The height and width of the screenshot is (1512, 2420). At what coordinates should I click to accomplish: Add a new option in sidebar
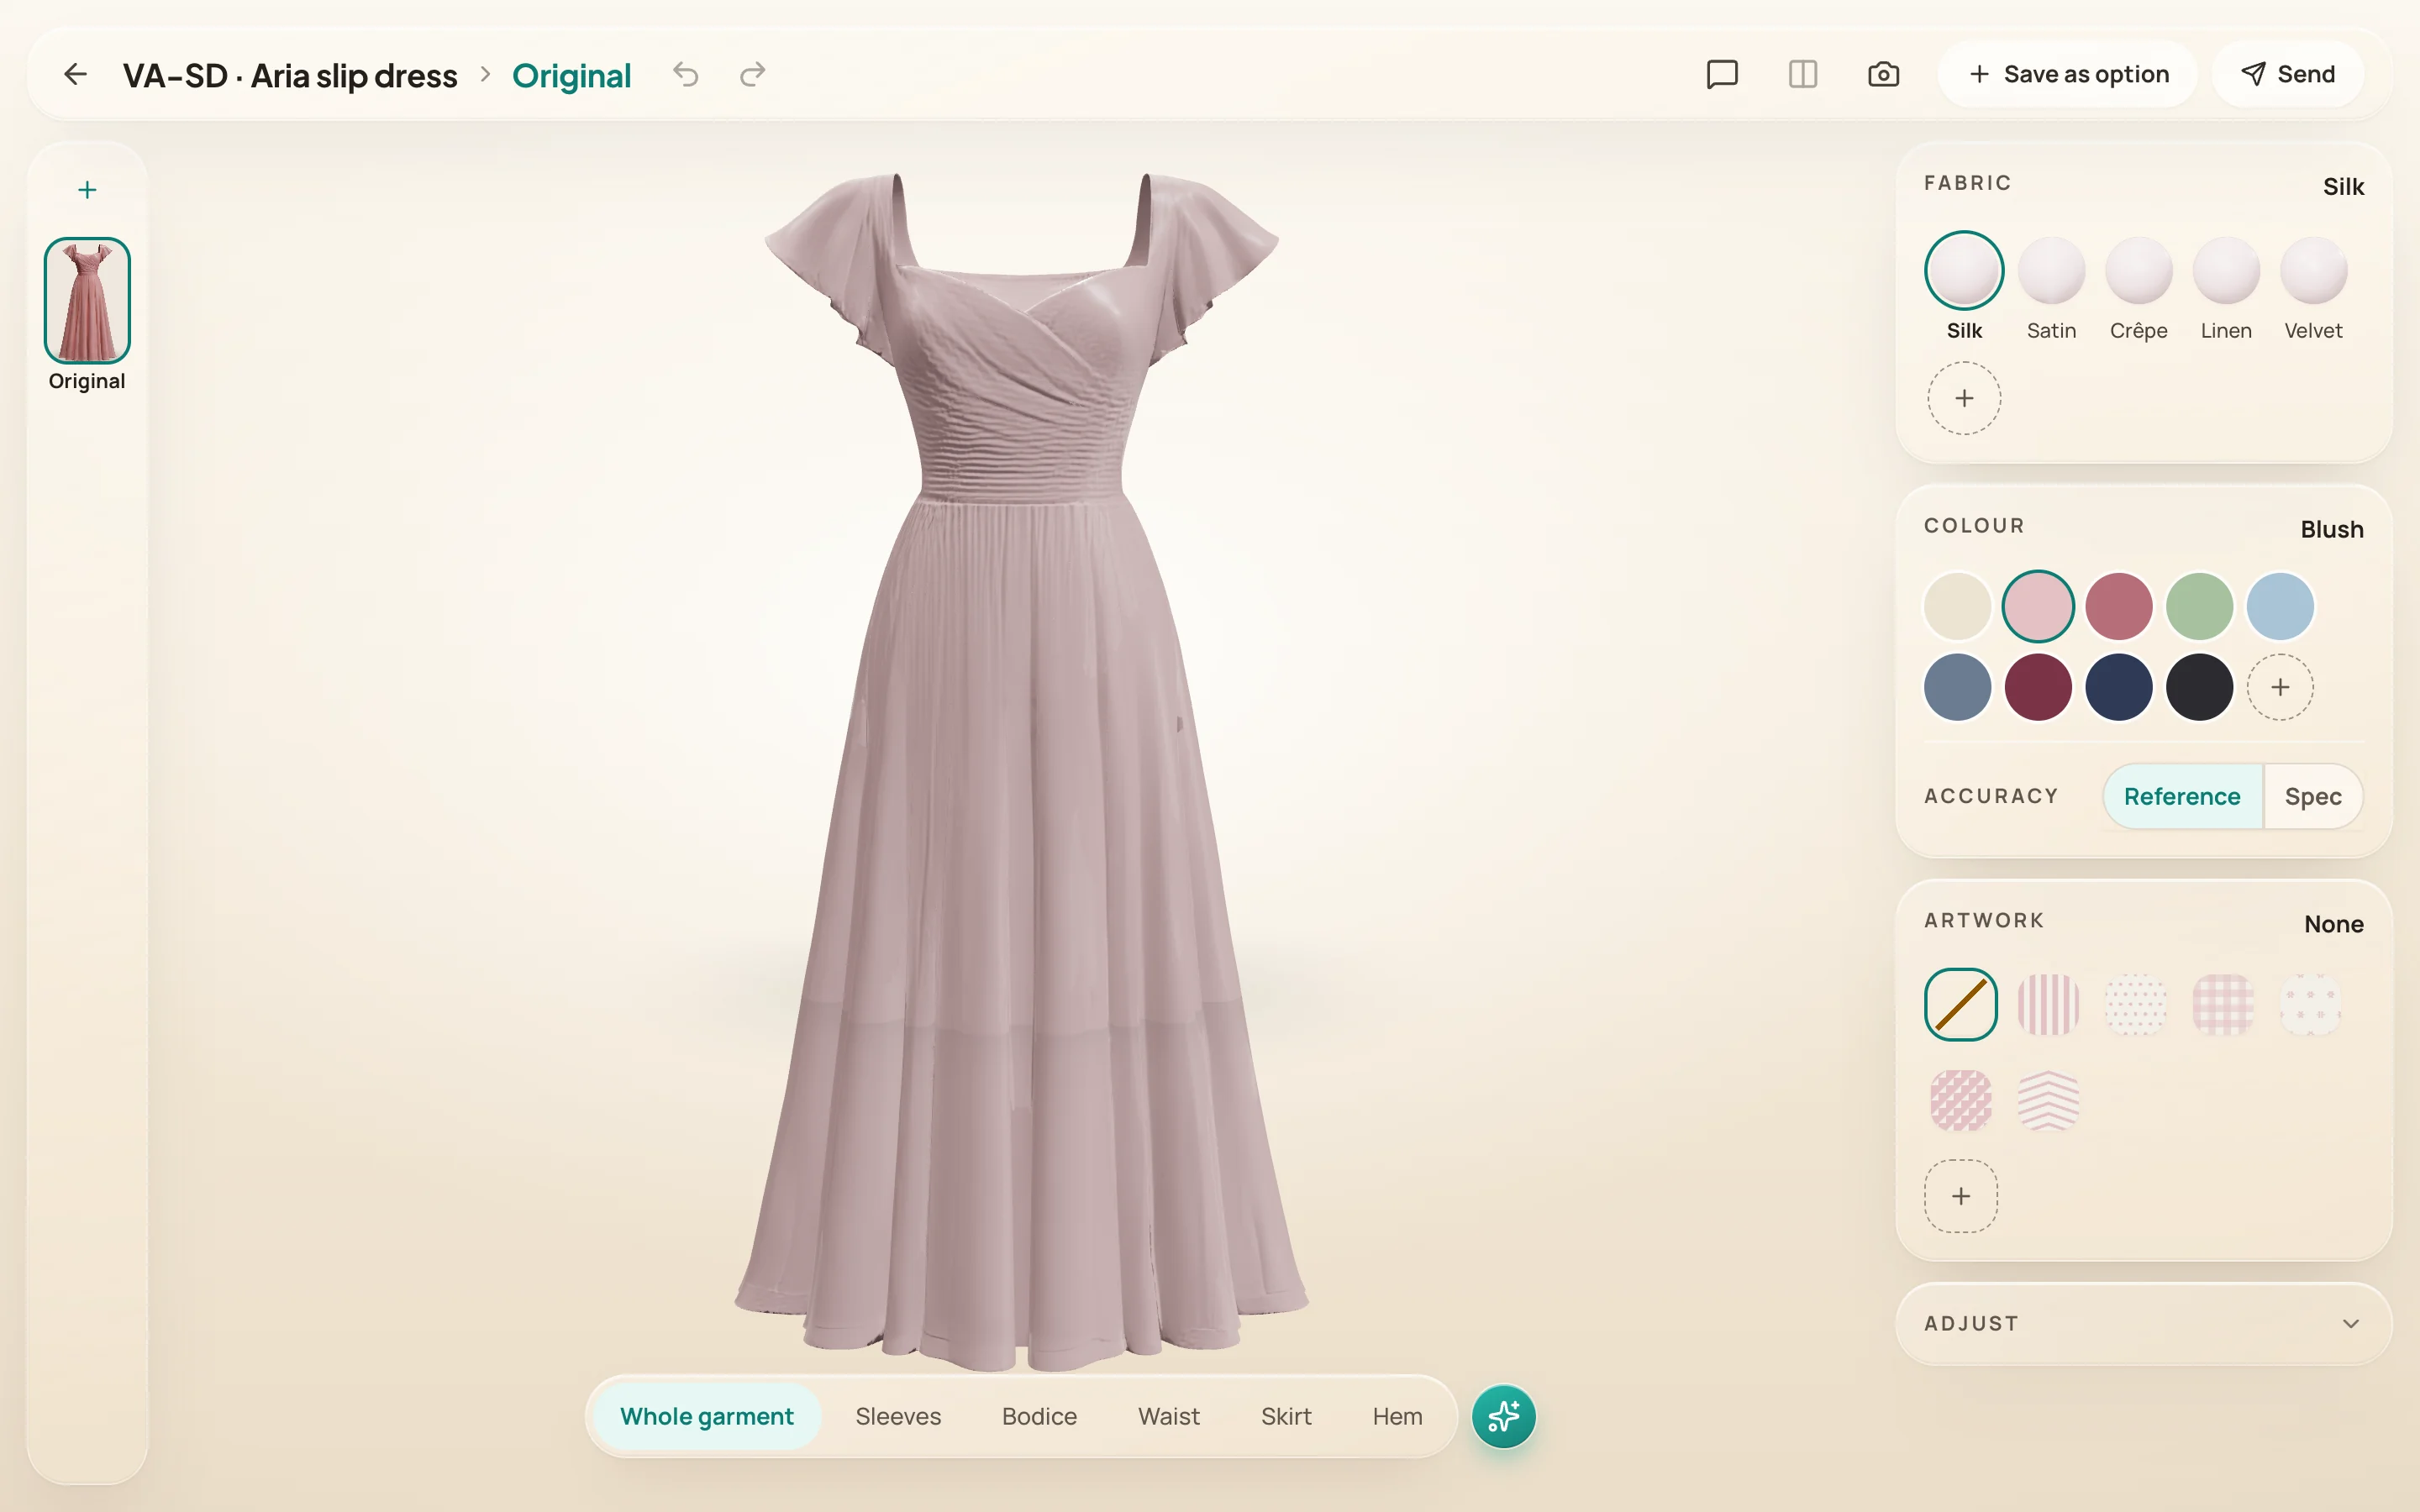click(x=87, y=190)
